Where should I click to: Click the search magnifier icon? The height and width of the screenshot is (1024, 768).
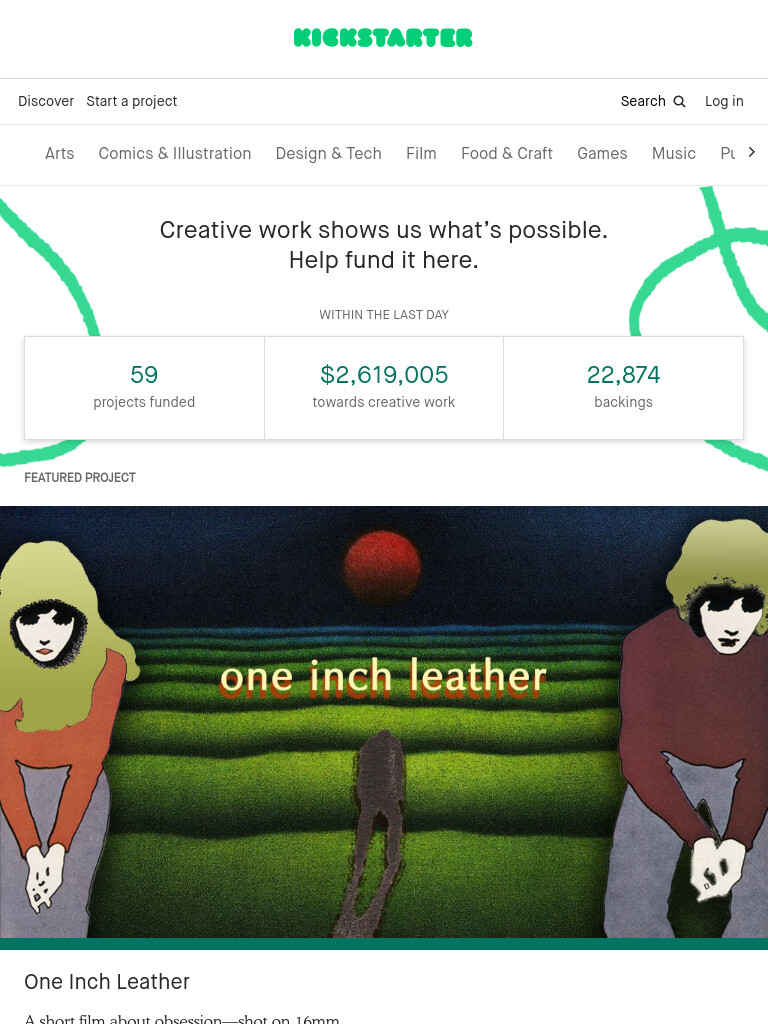679,102
